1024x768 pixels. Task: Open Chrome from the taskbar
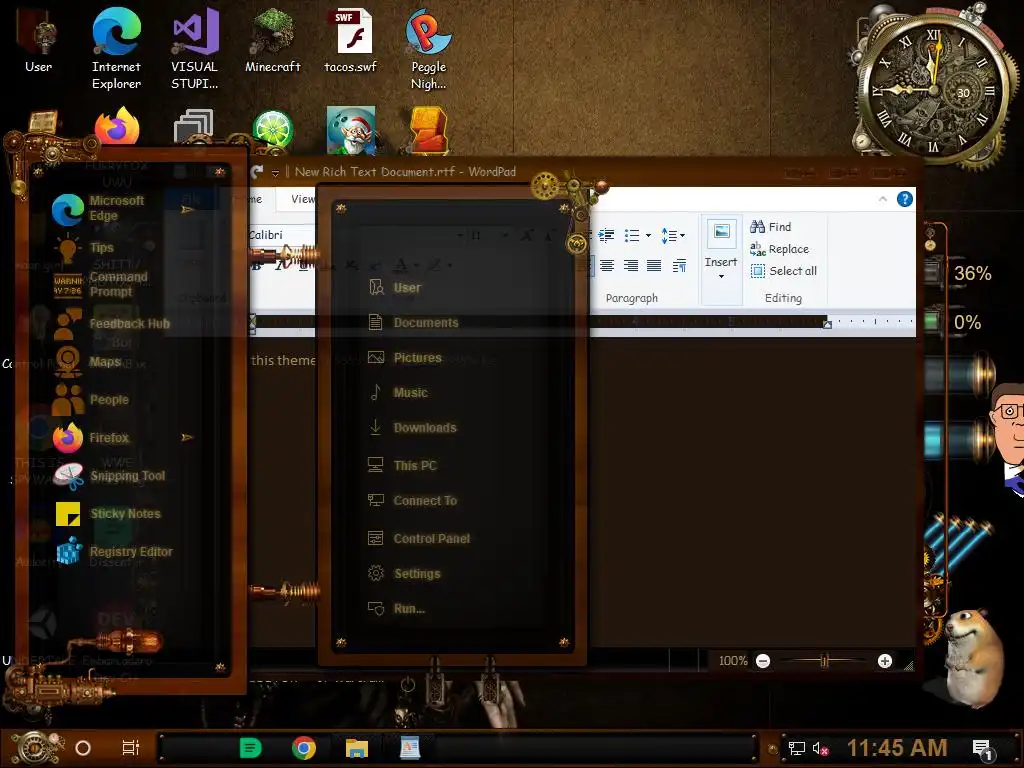coord(304,748)
